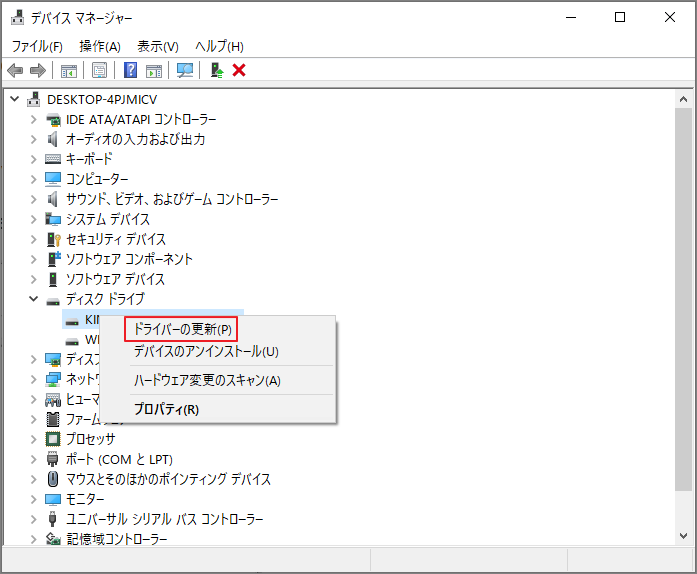This screenshot has width=697, height=574.
Task: Select the 記憶域コントローラー label
Action: pos(117,539)
